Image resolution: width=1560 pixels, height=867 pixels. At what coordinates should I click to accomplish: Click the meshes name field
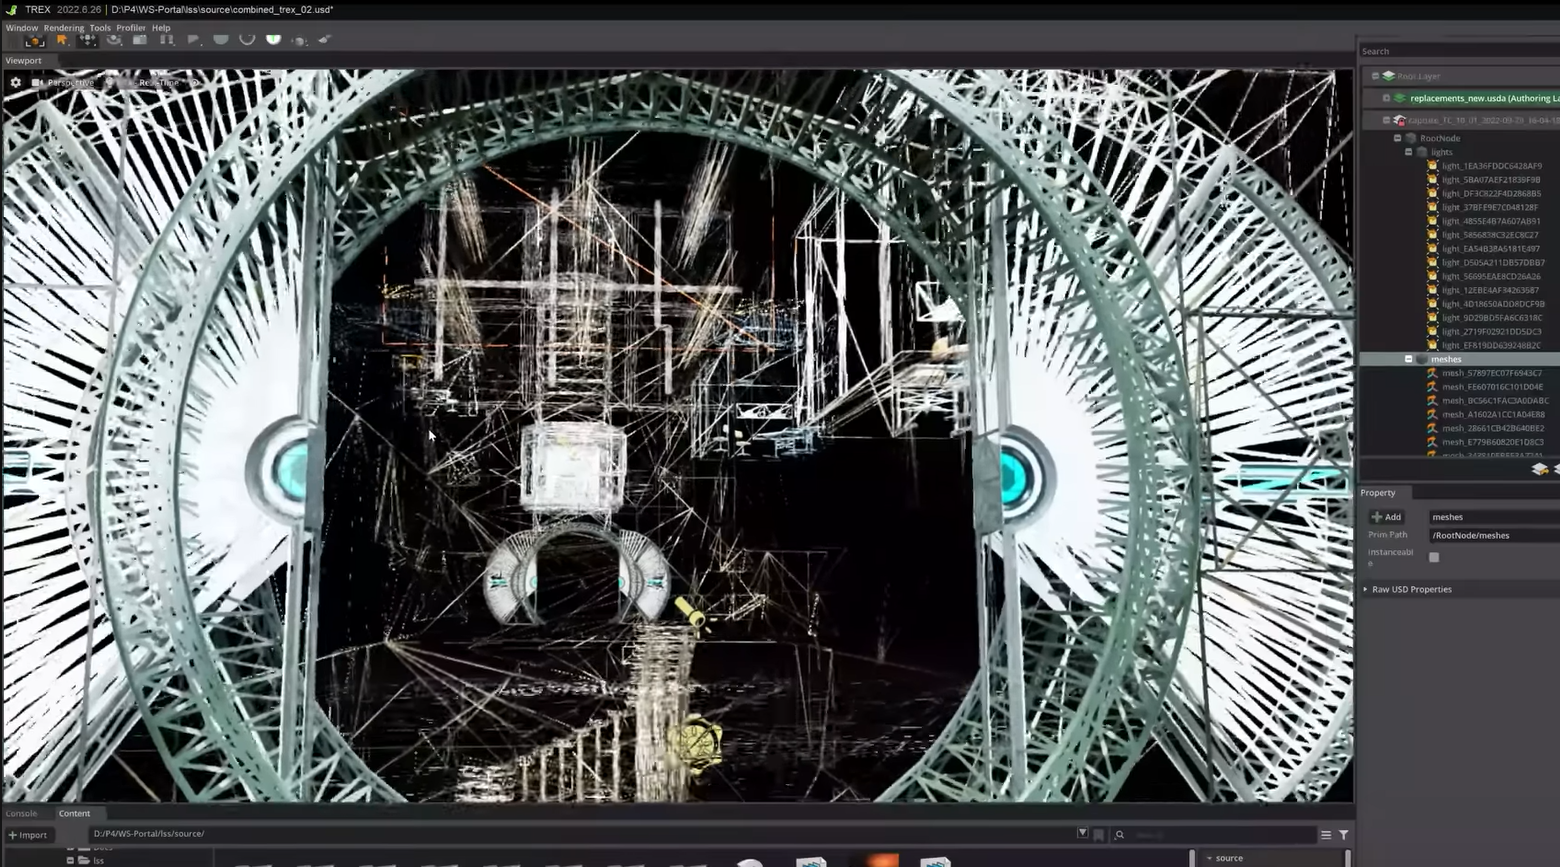click(x=1494, y=517)
